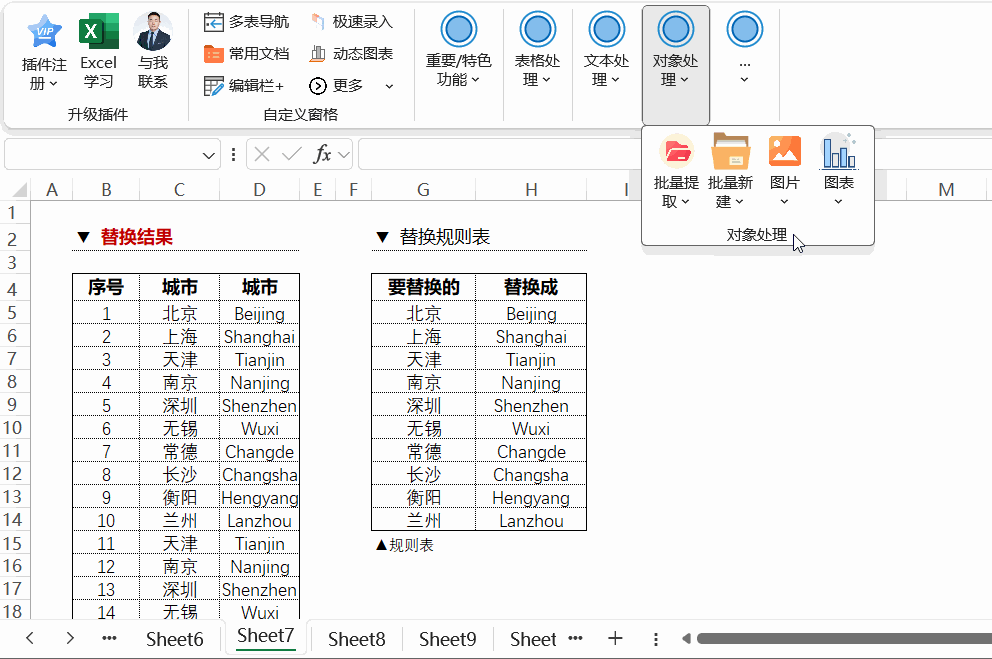Add a new sheet
992x659 pixels.
coord(615,638)
